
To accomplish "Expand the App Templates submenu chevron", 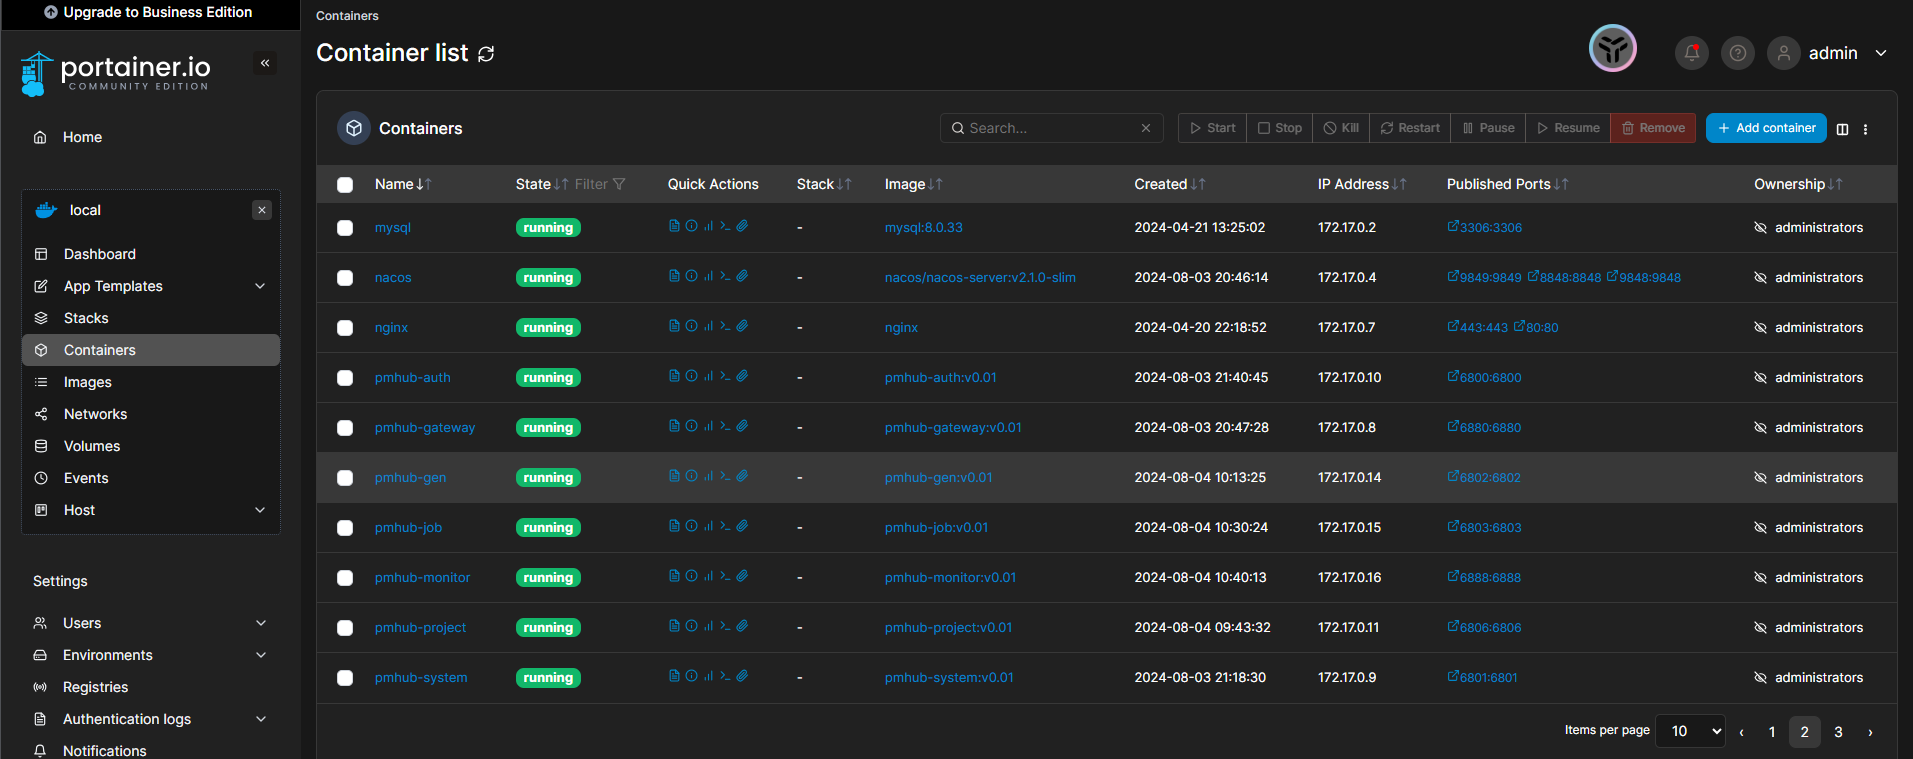I will coord(260,286).
